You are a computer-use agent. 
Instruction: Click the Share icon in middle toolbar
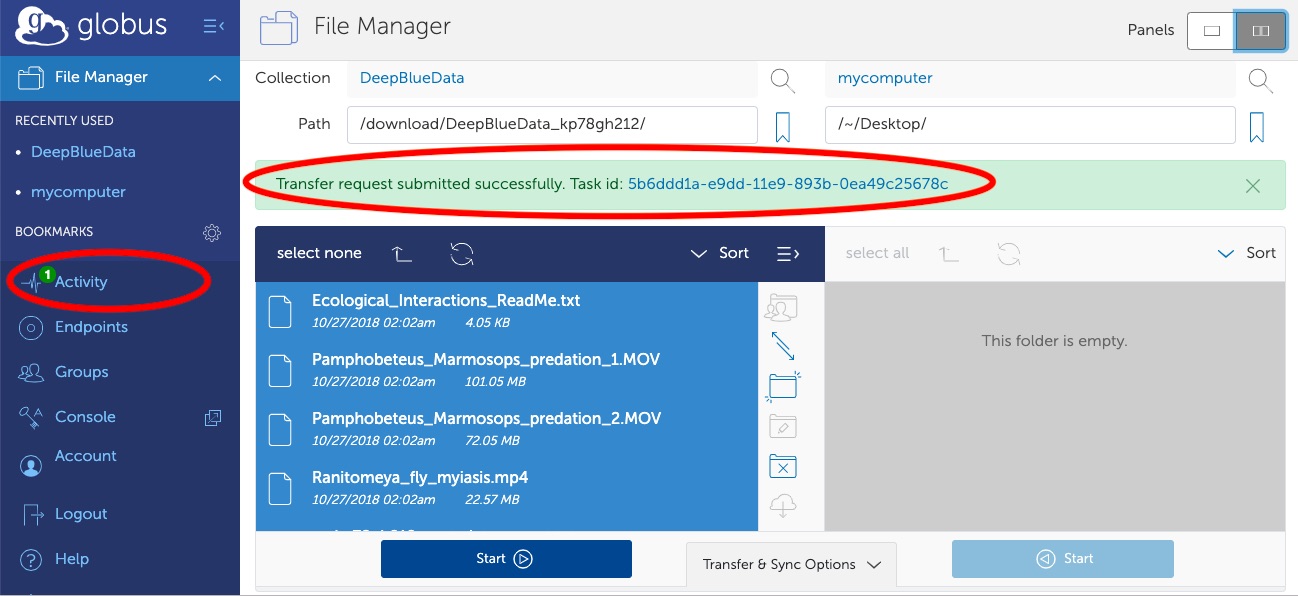tap(783, 307)
